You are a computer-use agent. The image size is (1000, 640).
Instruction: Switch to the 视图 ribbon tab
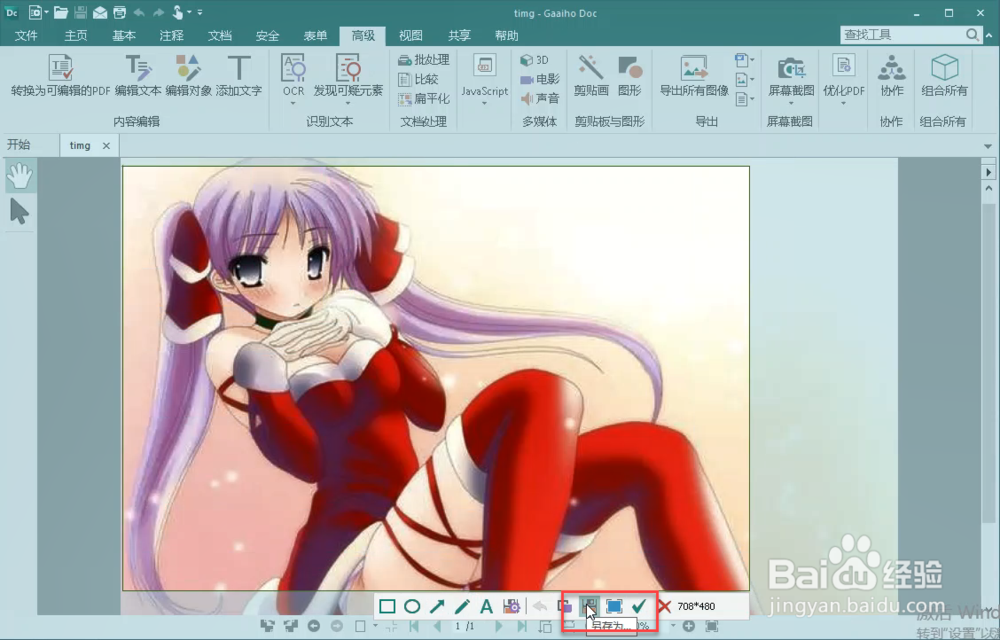411,36
